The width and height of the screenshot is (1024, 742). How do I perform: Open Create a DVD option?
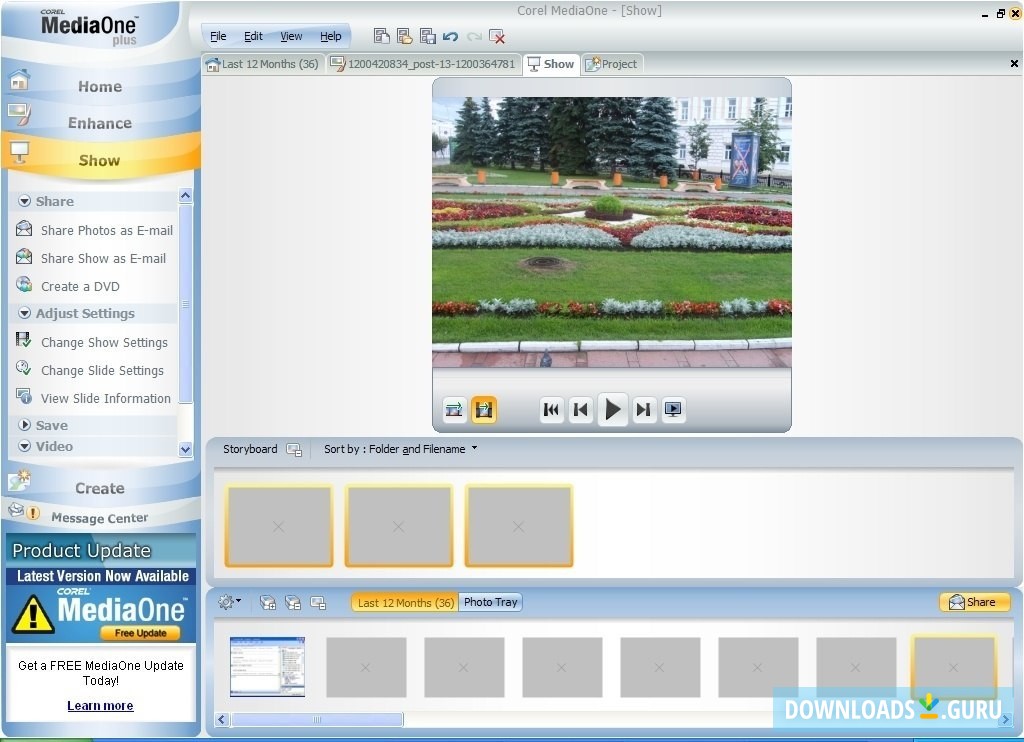[80, 286]
